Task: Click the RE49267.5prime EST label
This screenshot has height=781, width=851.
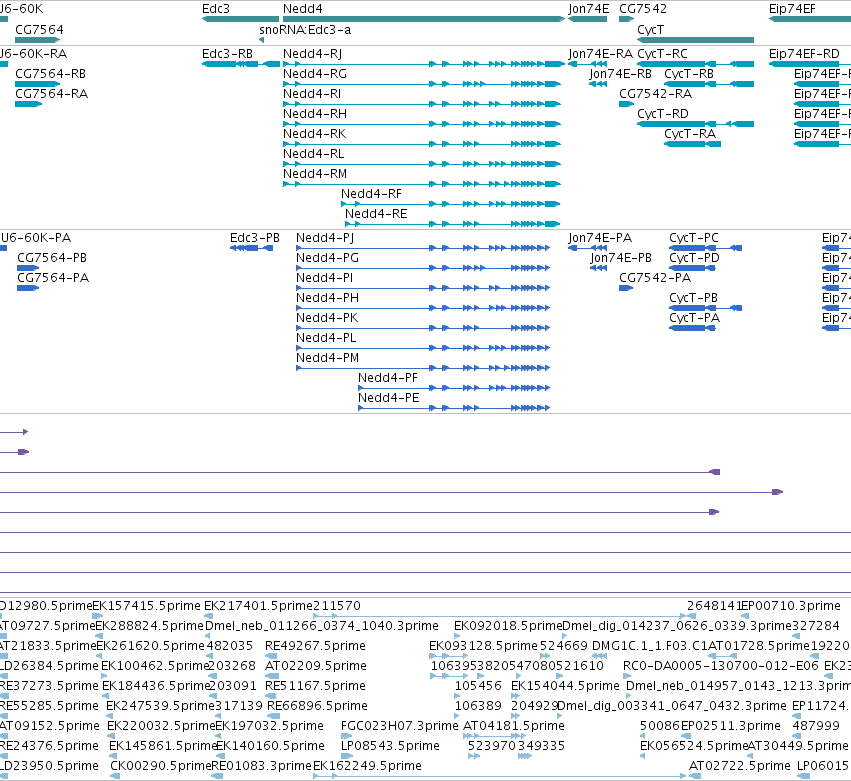Action: pos(315,646)
